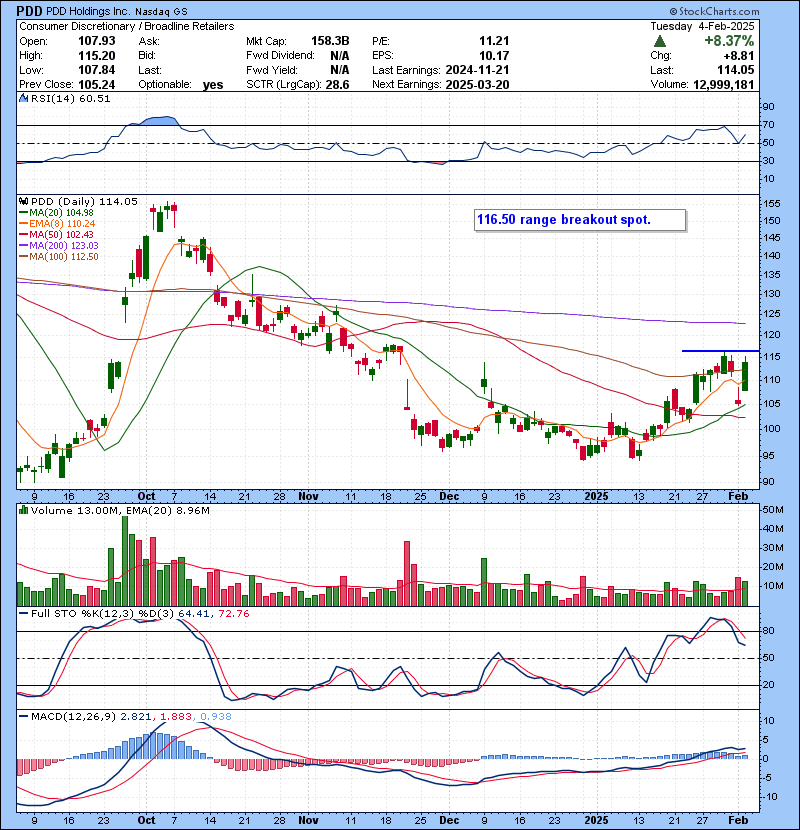Click the RSI(14) 60.51 indicator label
Viewport: 800px width, 830px height.
coord(70,98)
